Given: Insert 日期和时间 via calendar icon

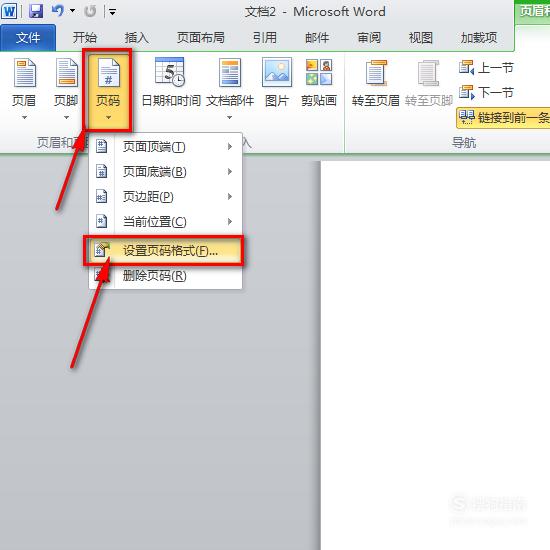Looking at the screenshot, I should [x=170, y=72].
